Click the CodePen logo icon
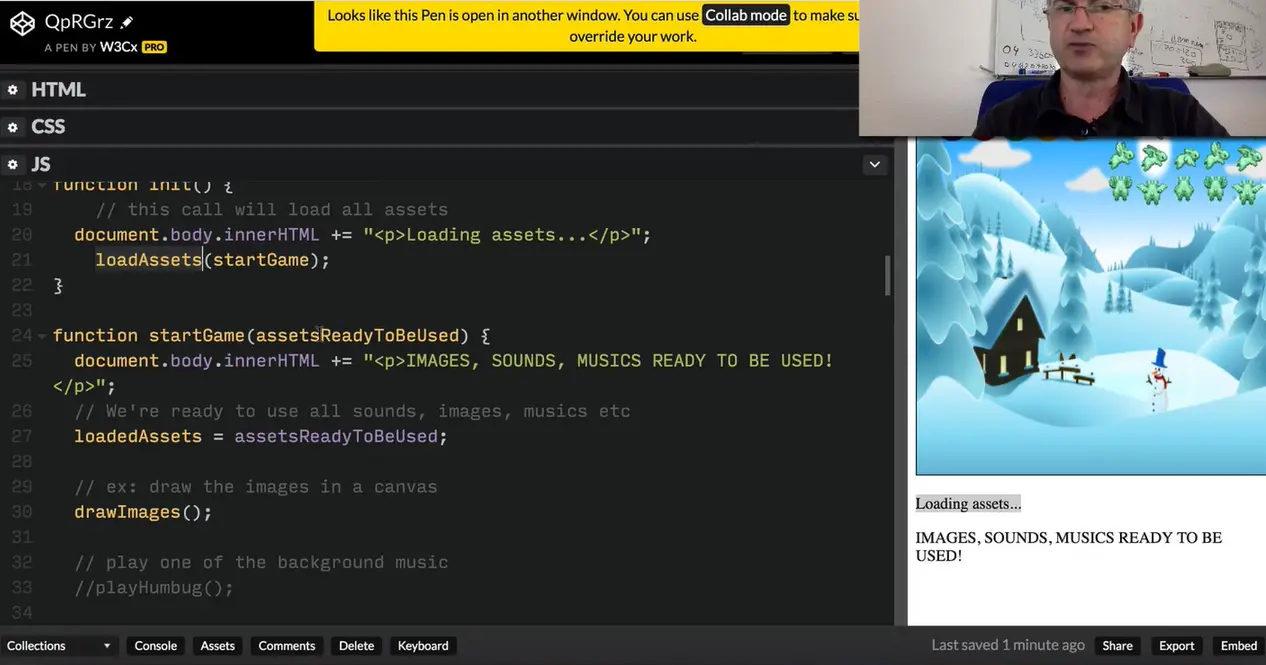 [x=22, y=23]
